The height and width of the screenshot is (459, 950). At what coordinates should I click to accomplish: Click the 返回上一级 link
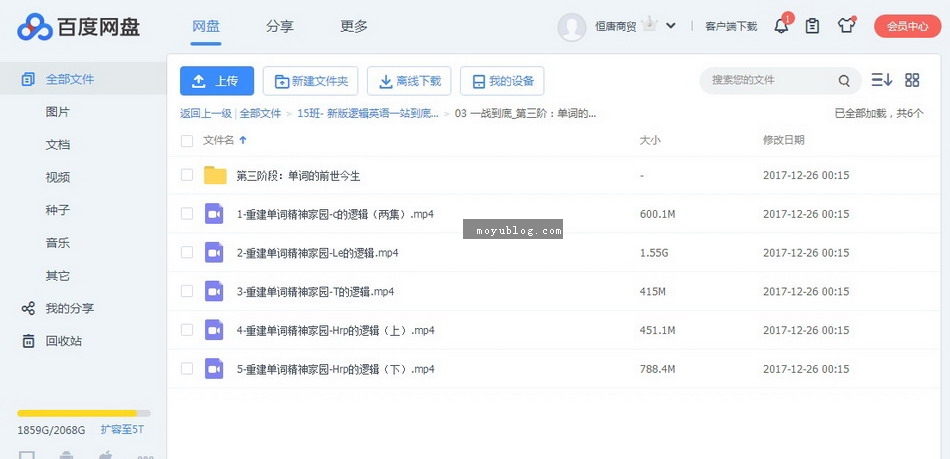[x=206, y=113]
